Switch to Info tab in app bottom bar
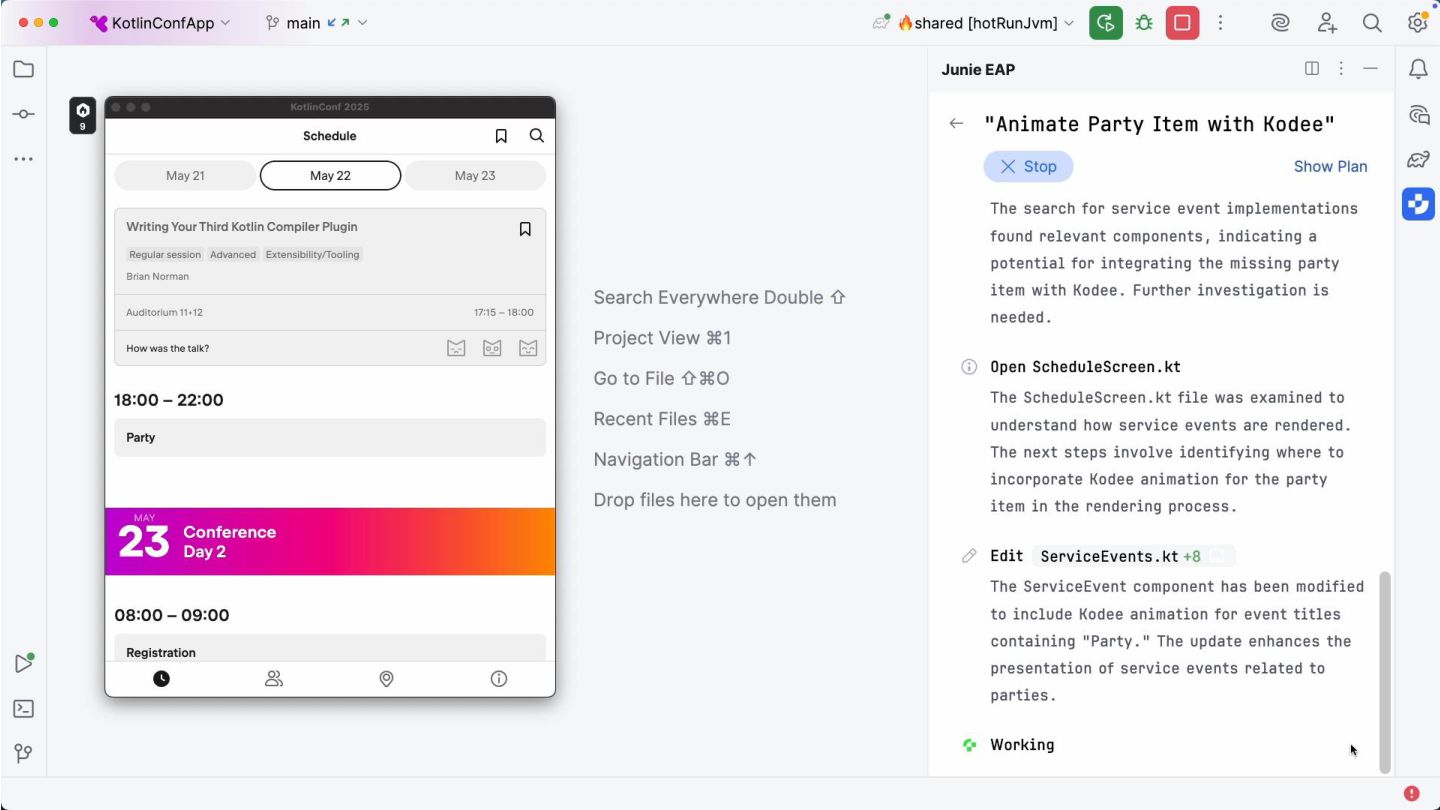 (x=499, y=679)
